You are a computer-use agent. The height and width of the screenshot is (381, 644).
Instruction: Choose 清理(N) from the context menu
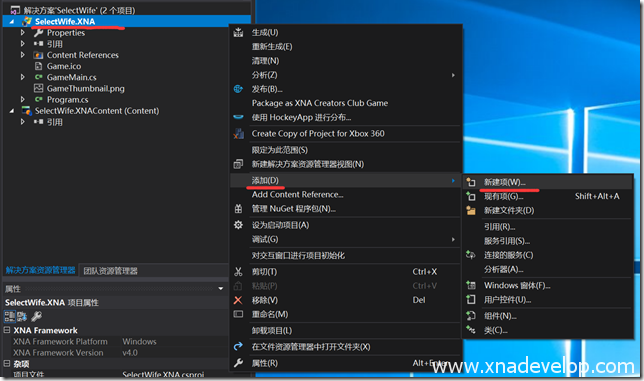click(x=345, y=61)
